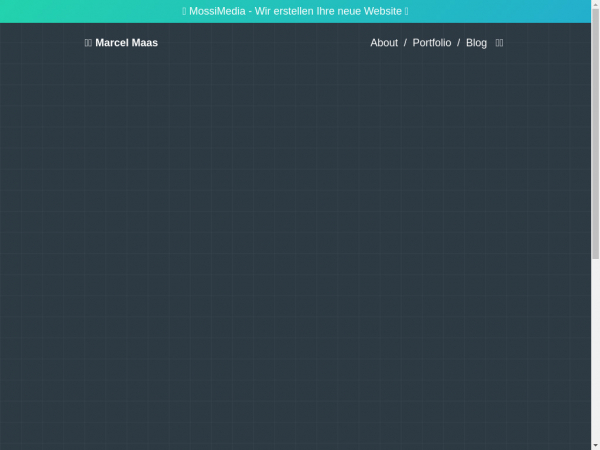Go to home via Marcel Maas title

pyautogui.click(x=126, y=43)
